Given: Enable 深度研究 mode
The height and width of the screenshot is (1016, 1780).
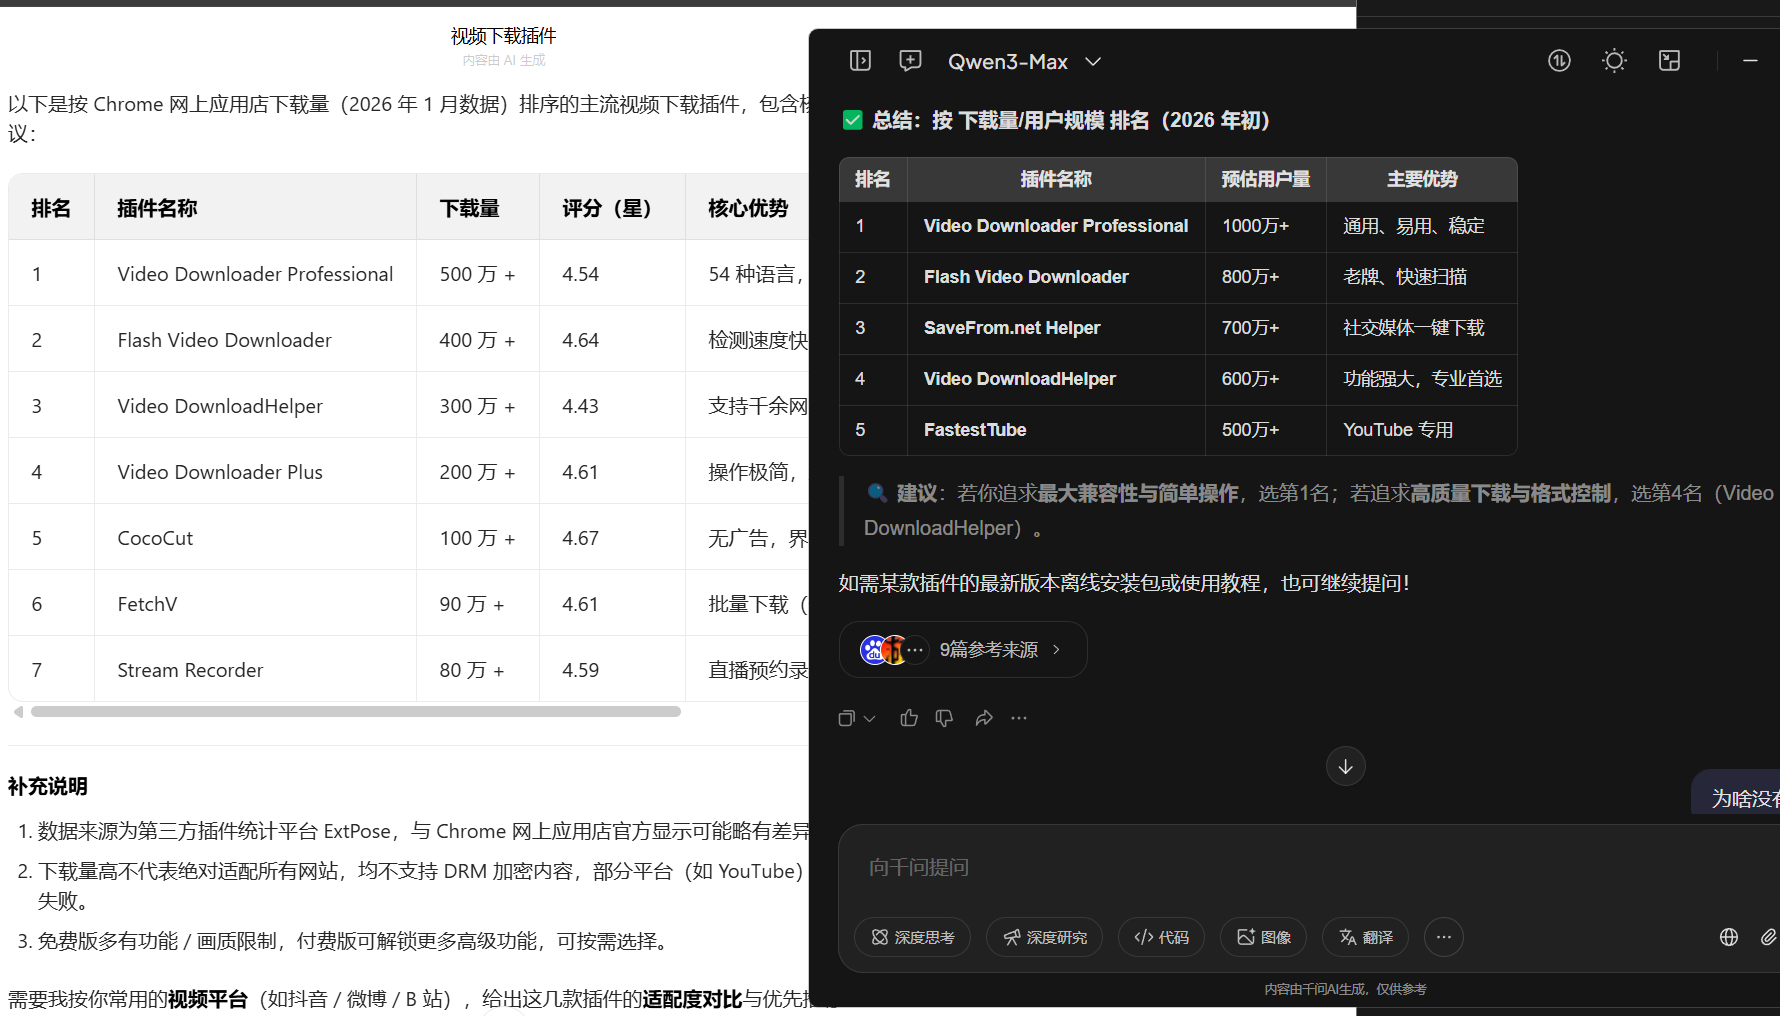Looking at the screenshot, I should (x=1044, y=937).
